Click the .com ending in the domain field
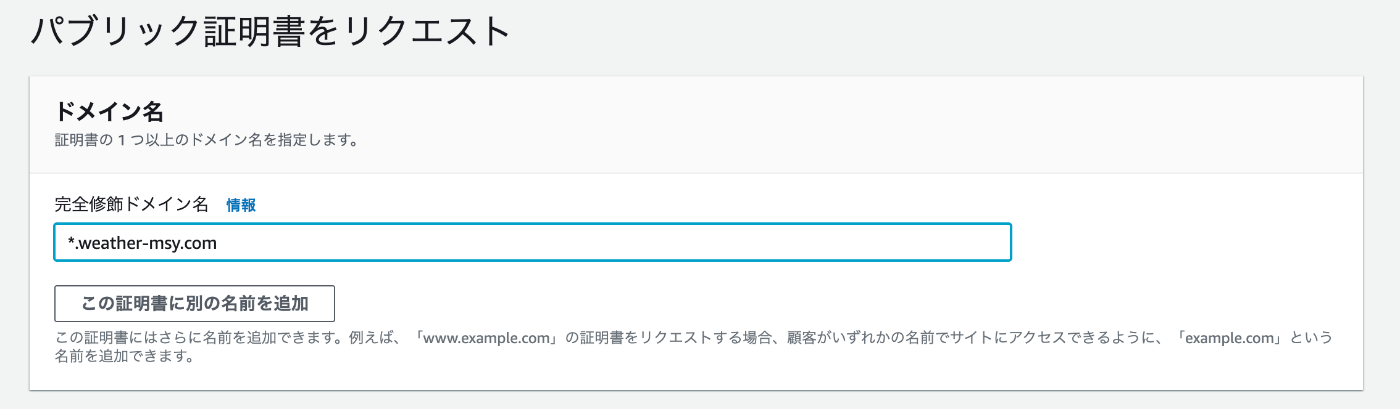This screenshot has height=409, width=1400. click(x=199, y=243)
